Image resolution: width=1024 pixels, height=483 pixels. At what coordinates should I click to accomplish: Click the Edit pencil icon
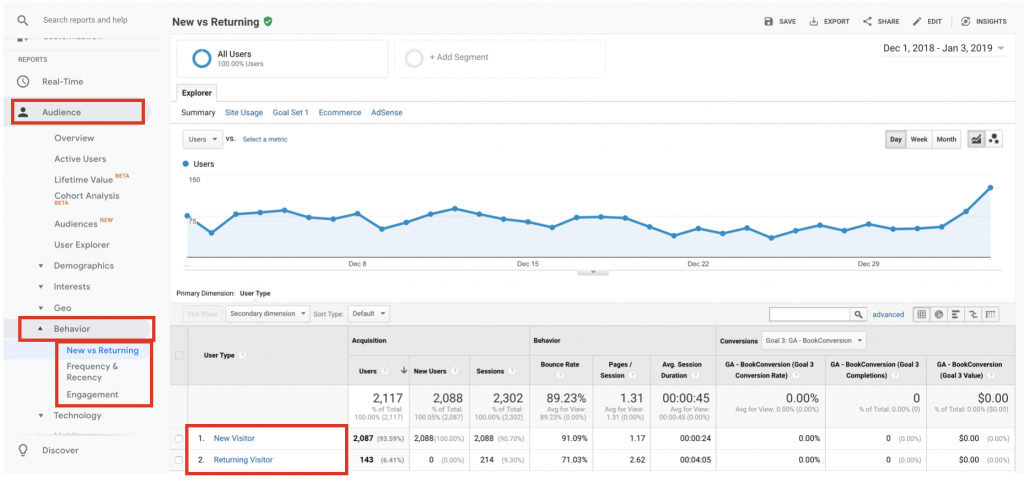pos(919,21)
